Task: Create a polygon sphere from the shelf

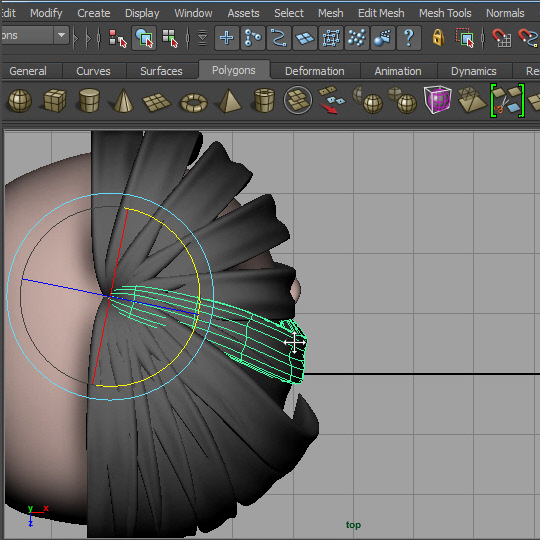Action: pyautogui.click(x=20, y=101)
